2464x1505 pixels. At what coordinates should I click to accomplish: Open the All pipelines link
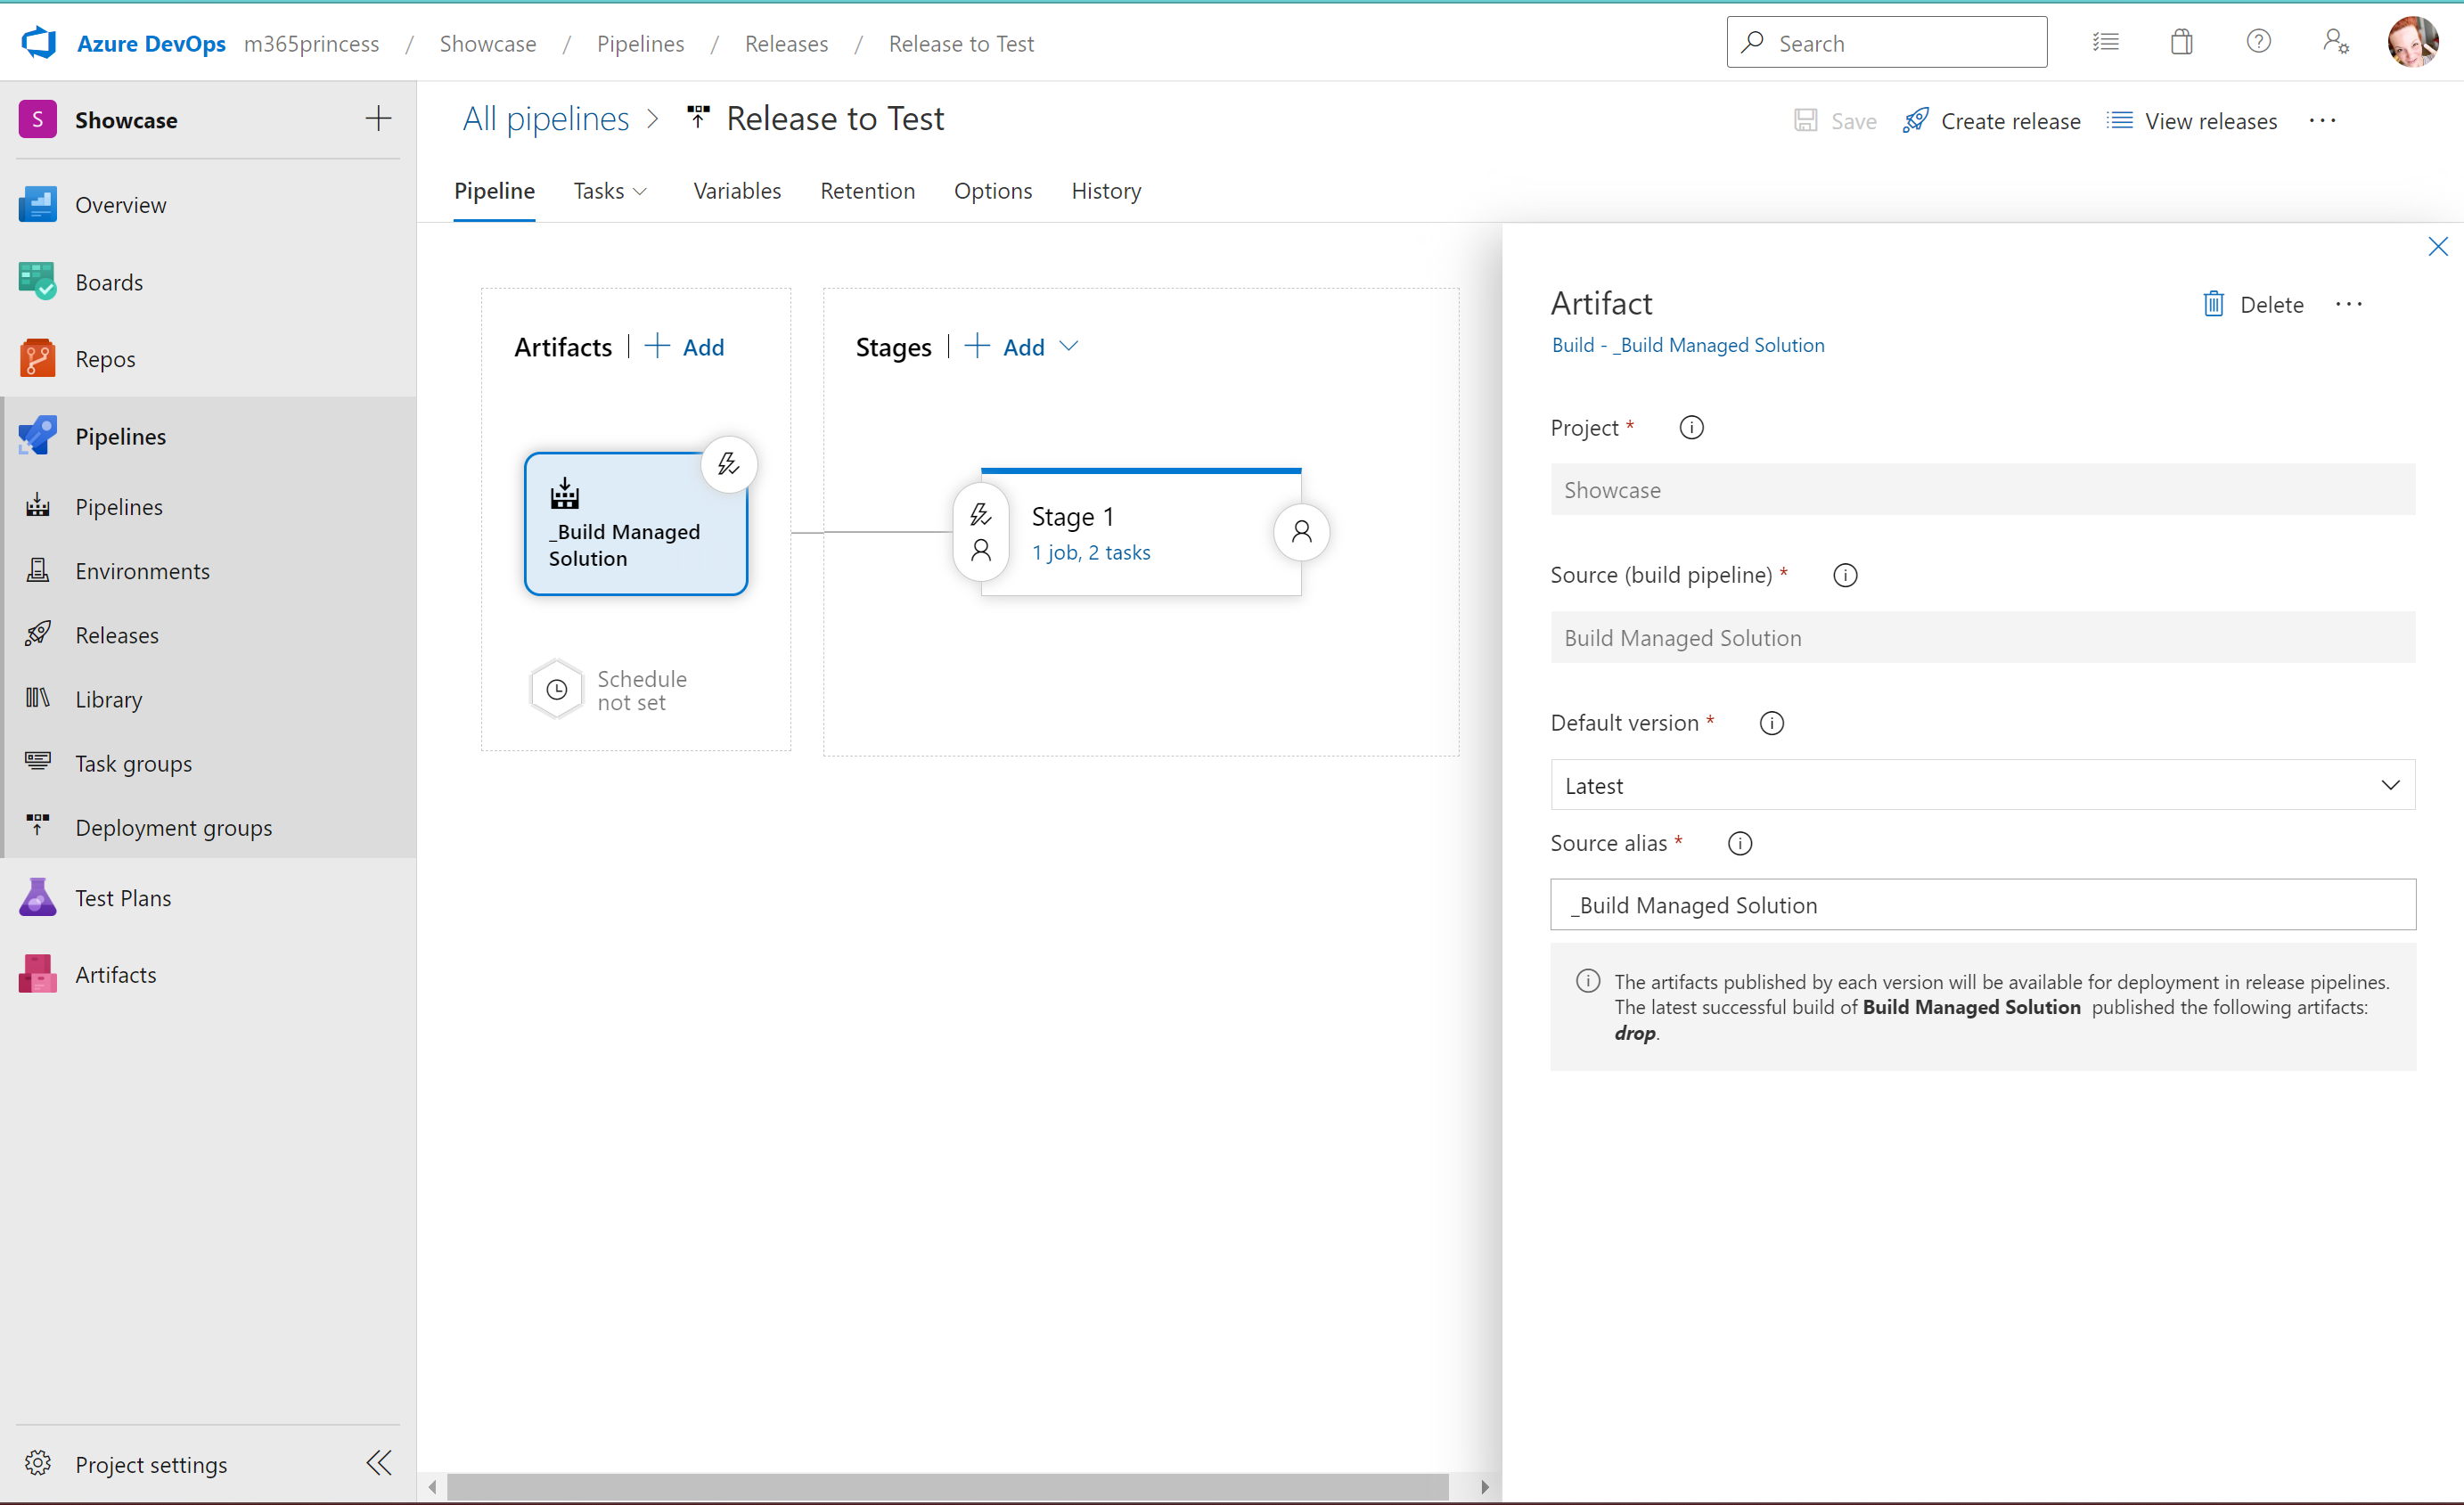point(545,119)
